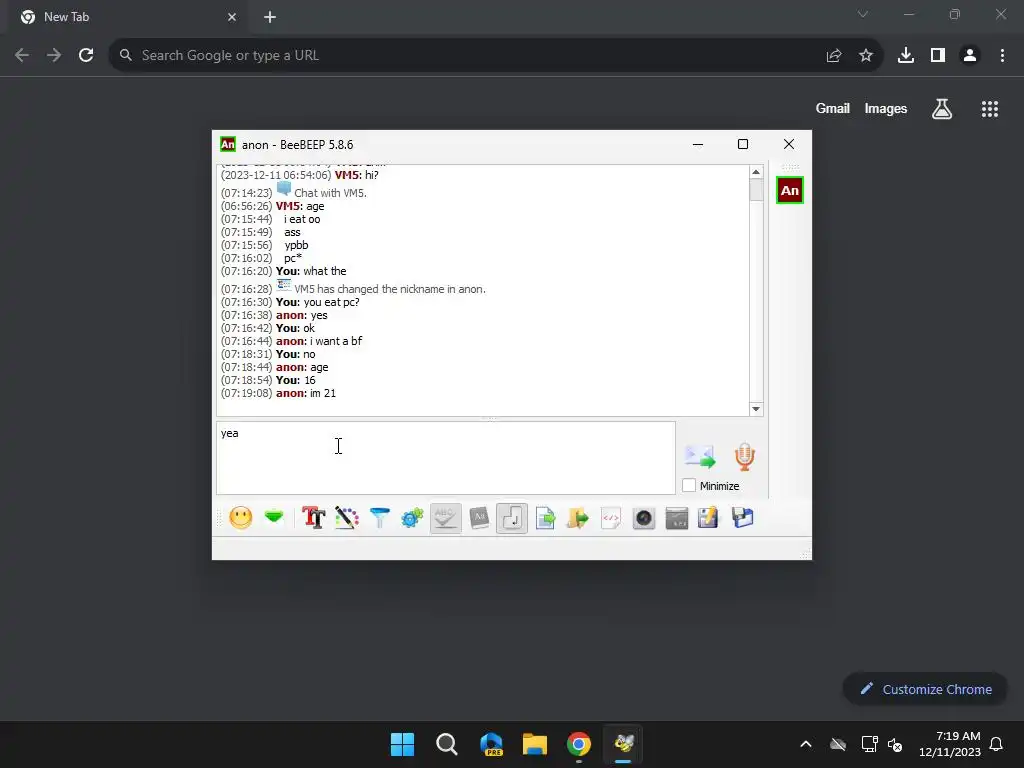Record a voice message with microphone
Image resolution: width=1024 pixels, height=768 pixels.
tap(744, 456)
